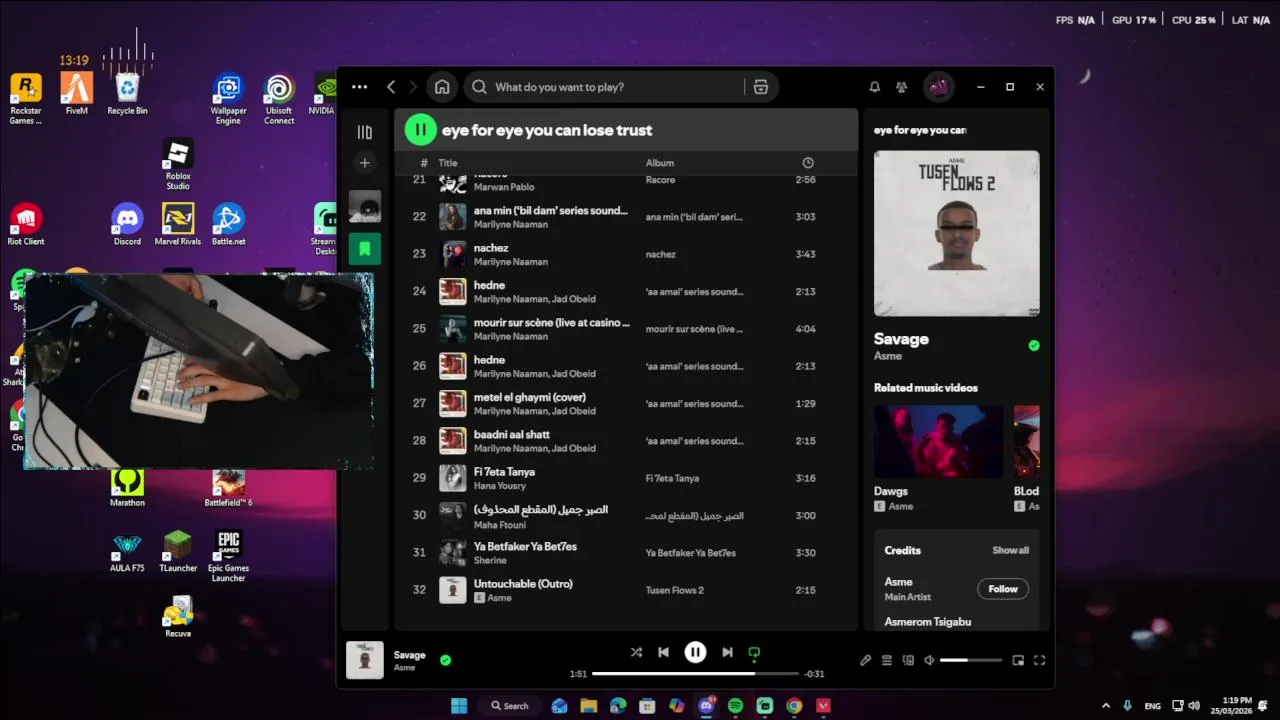Open artist Hana Yousry link
The height and width of the screenshot is (720, 1280).
(x=500, y=486)
